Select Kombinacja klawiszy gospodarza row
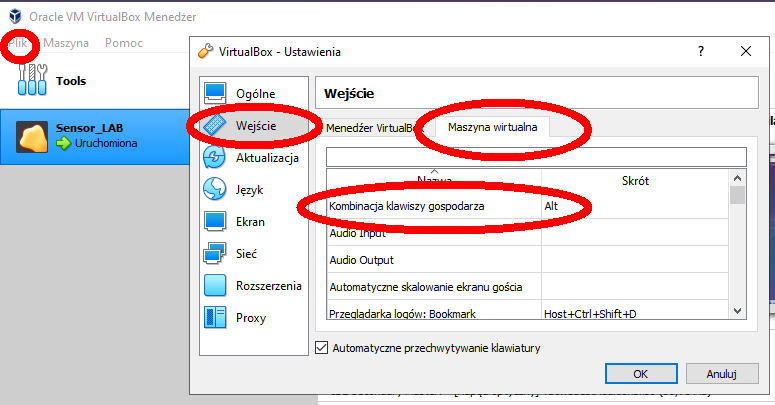 click(x=527, y=206)
